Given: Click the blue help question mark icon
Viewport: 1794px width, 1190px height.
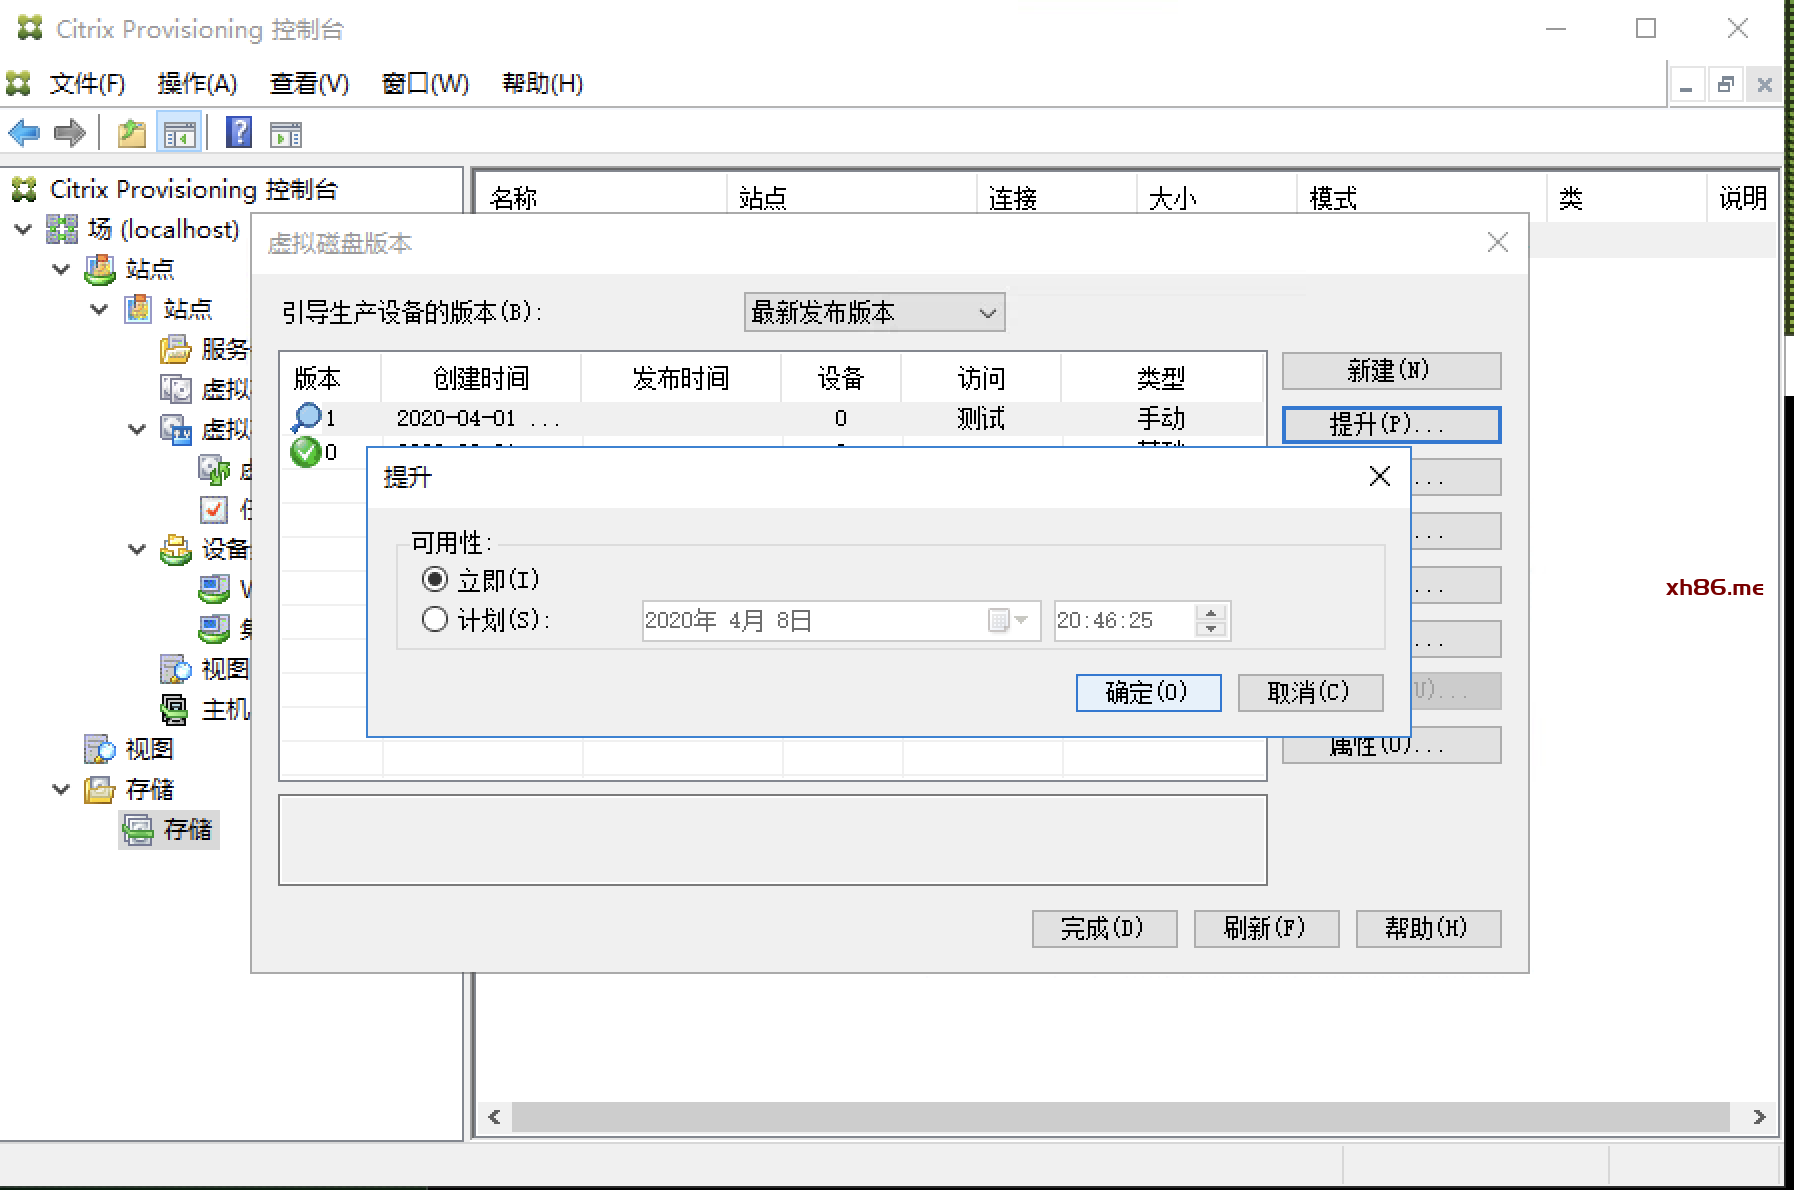Looking at the screenshot, I should [x=239, y=133].
